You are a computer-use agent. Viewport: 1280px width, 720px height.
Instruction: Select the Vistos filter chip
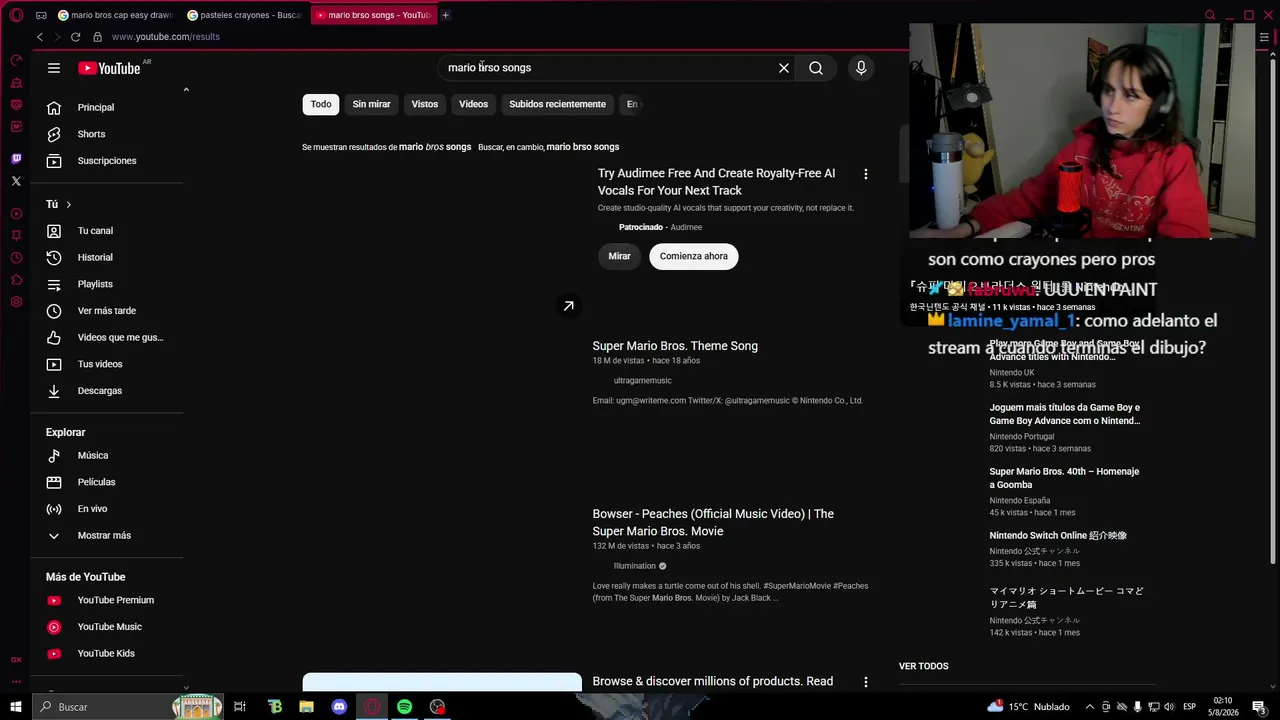pyautogui.click(x=425, y=104)
